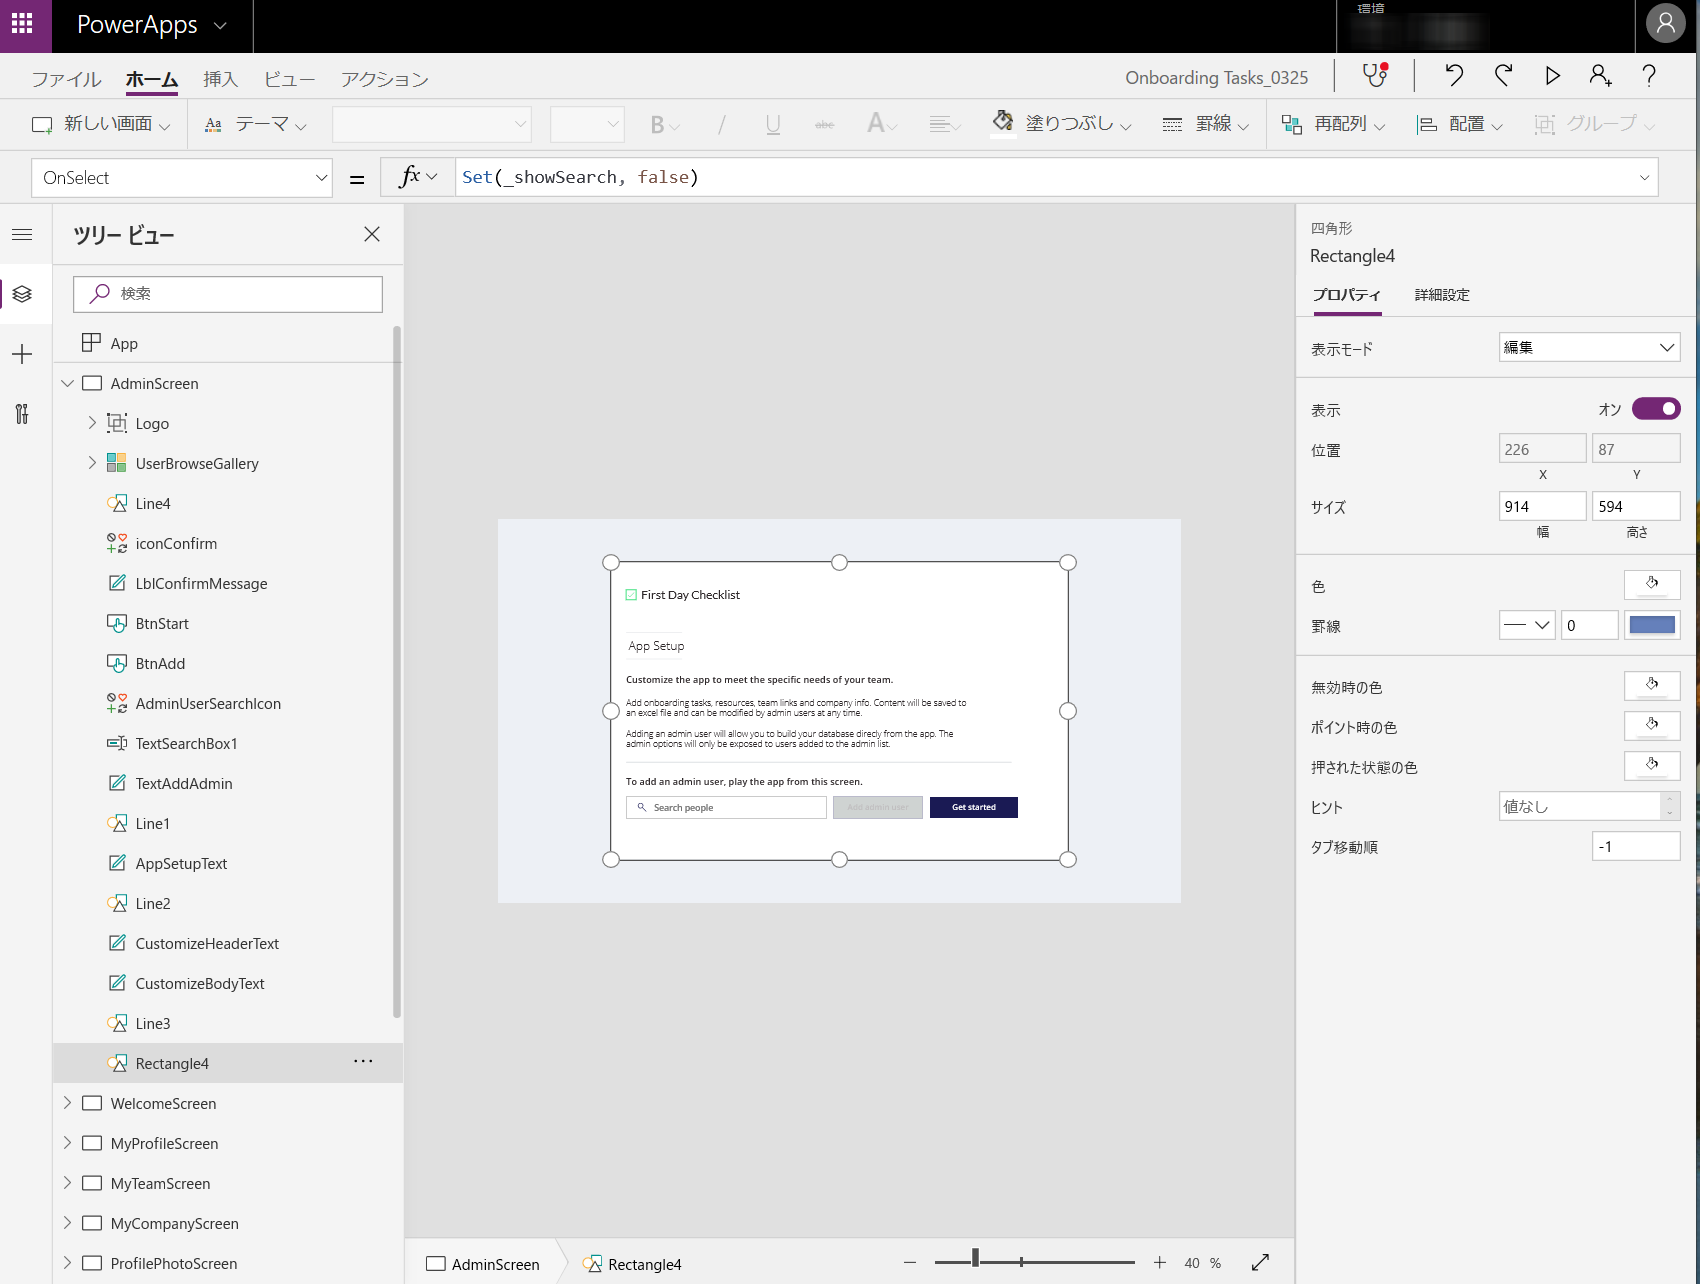The image size is (1700, 1284).
Task: Click the 高さ height input field
Action: coord(1636,506)
